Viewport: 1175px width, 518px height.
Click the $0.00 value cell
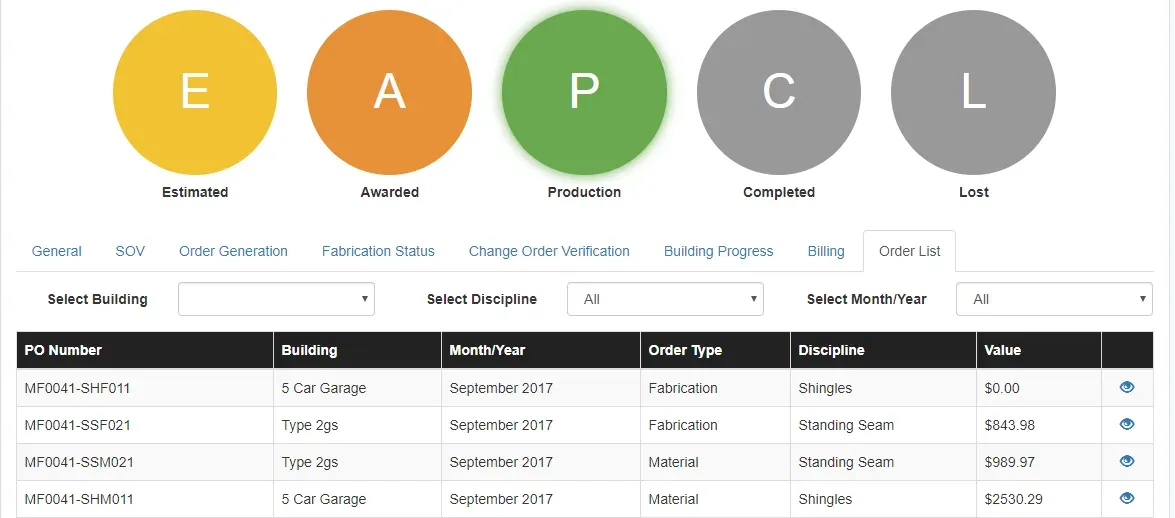click(x=1039, y=388)
